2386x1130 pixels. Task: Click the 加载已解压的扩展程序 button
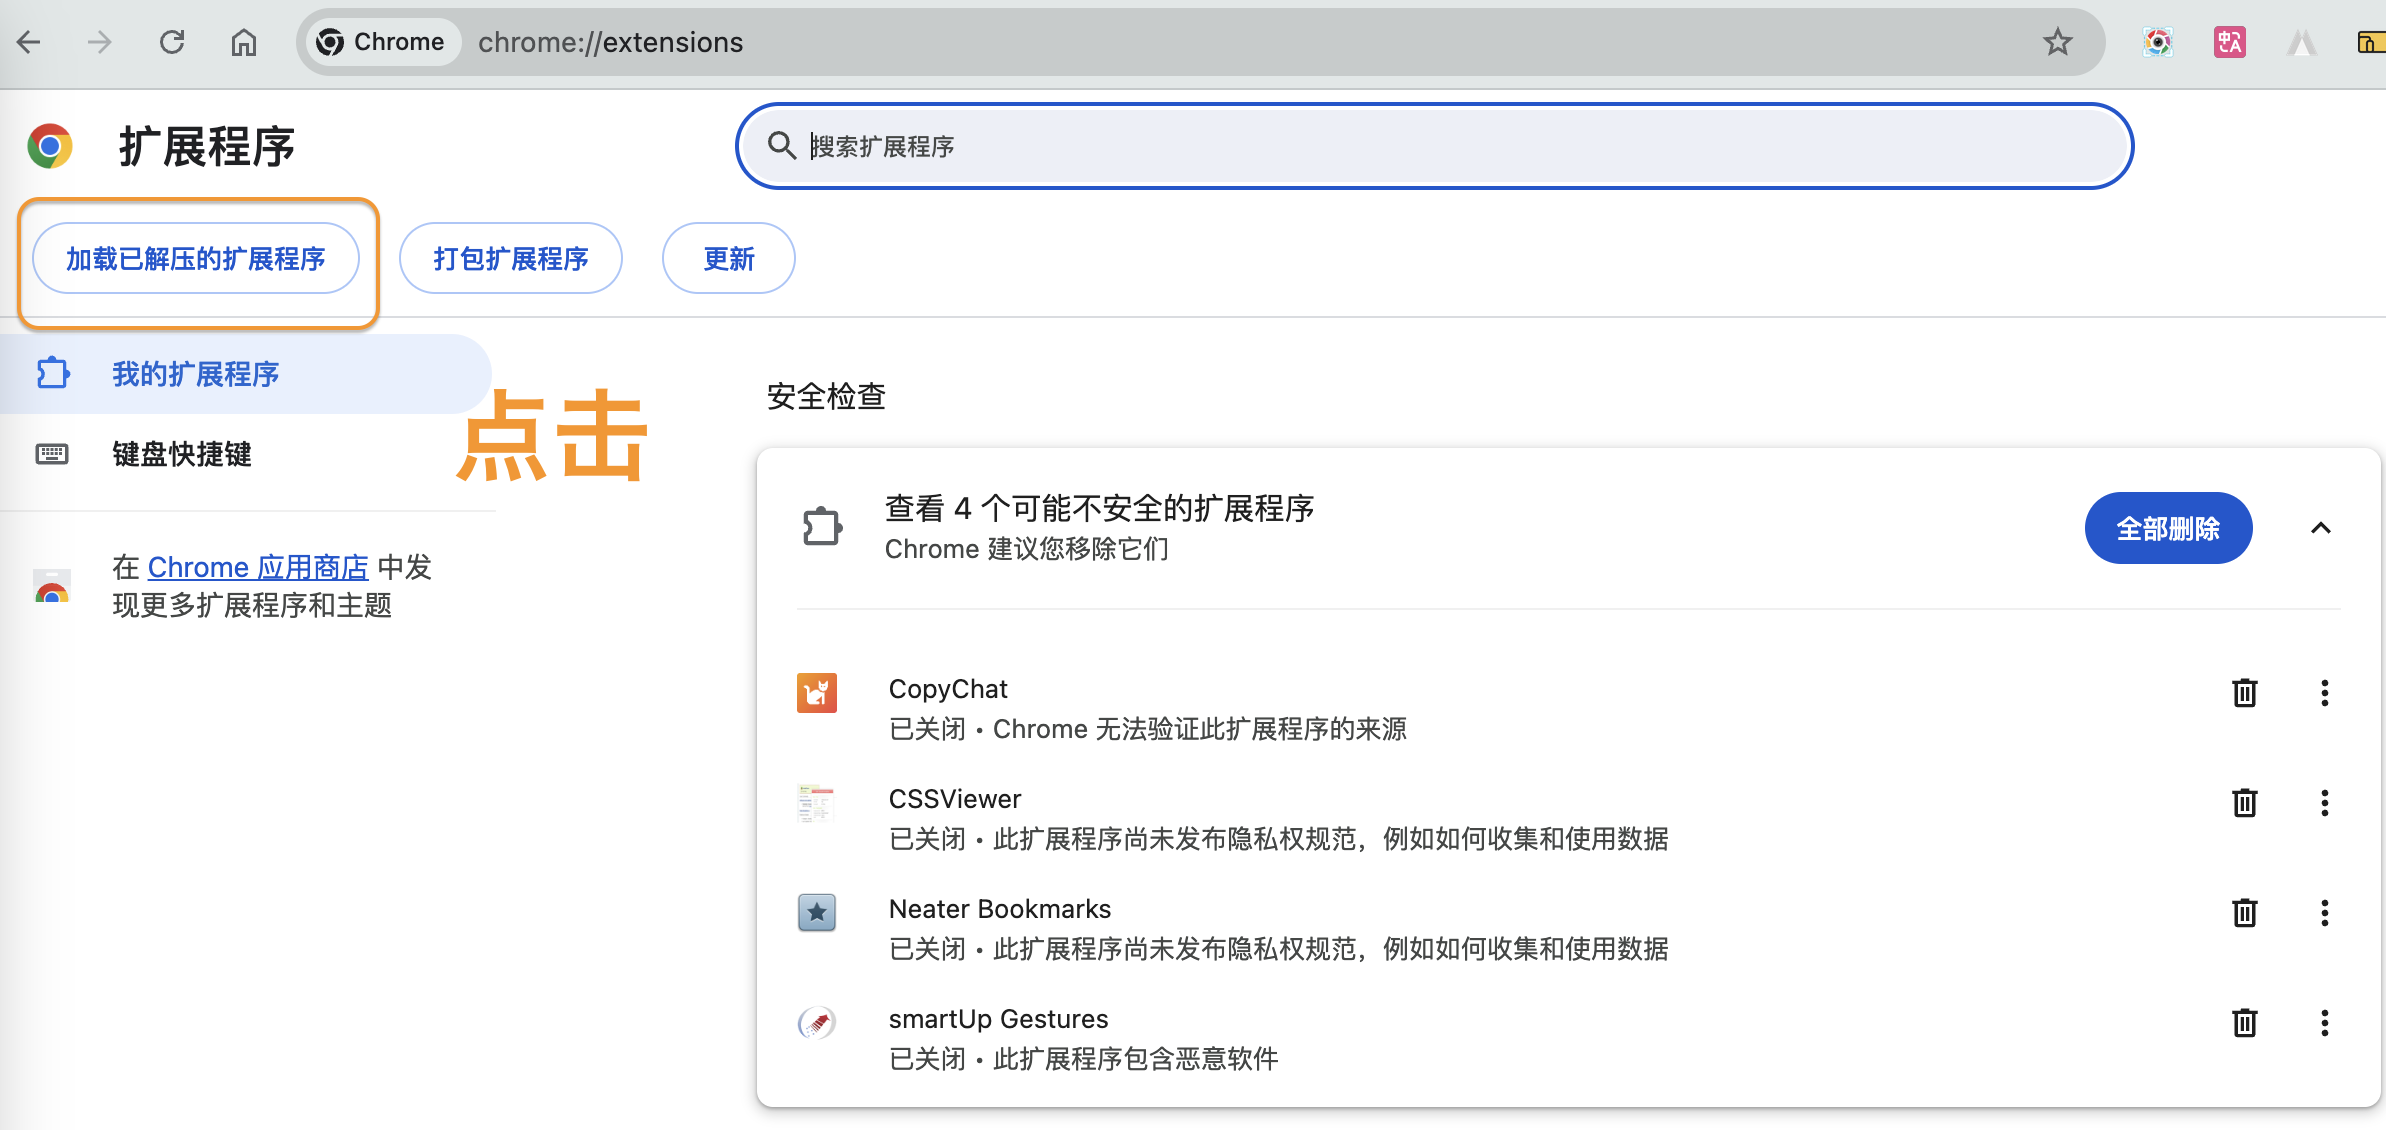pyautogui.click(x=196, y=258)
